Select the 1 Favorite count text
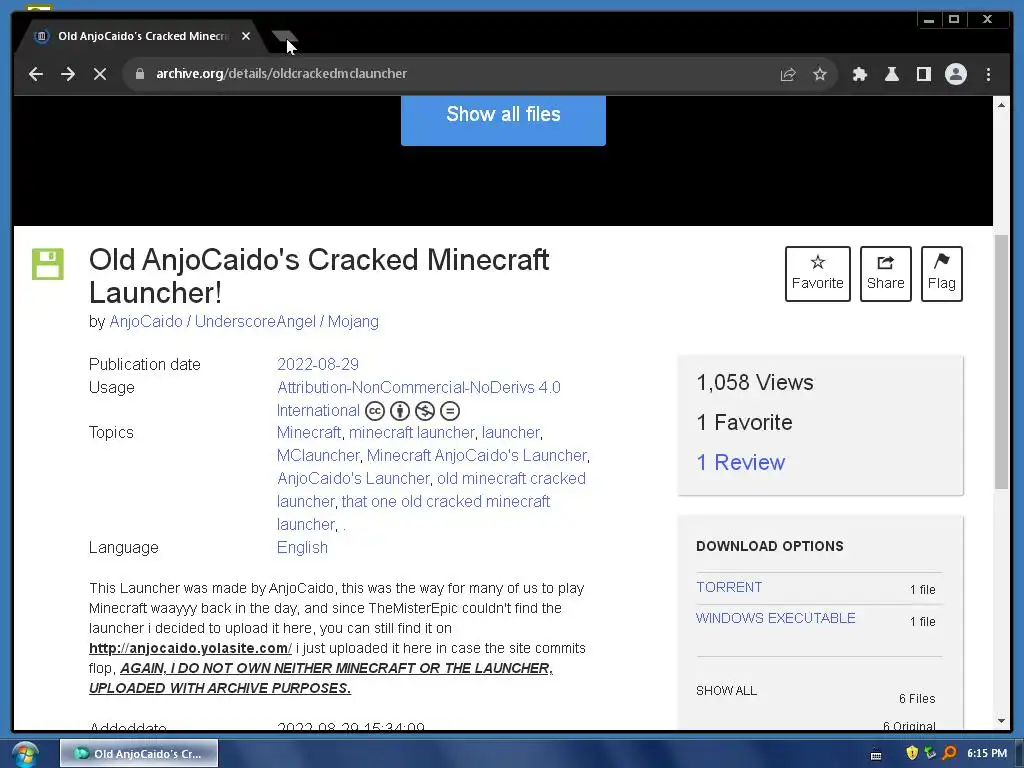The height and width of the screenshot is (768, 1024). coord(744,423)
